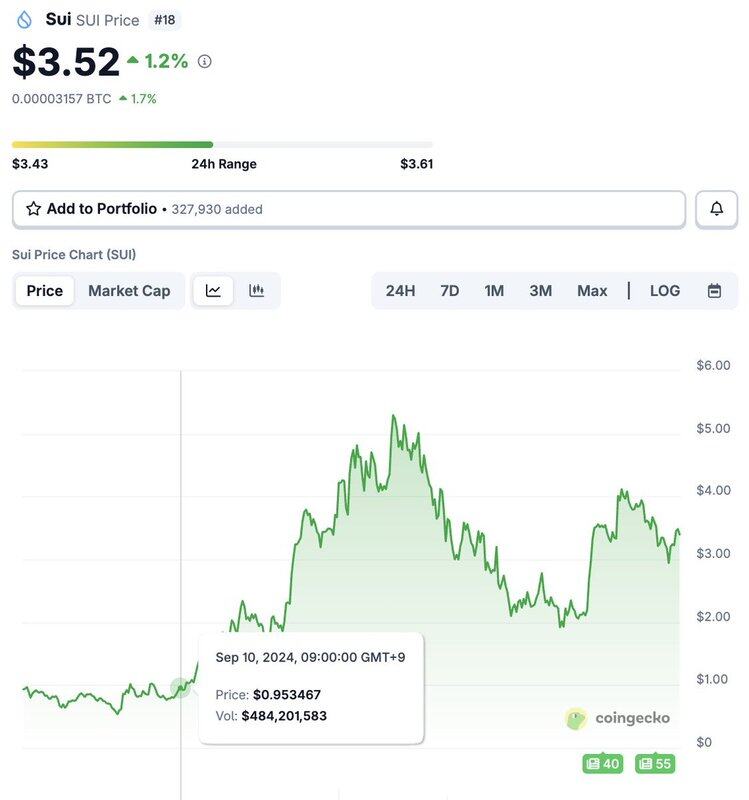Image resolution: width=749 pixels, height=800 pixels.
Task: Click the star icon beside Add to Portfolio
Action: (34, 209)
